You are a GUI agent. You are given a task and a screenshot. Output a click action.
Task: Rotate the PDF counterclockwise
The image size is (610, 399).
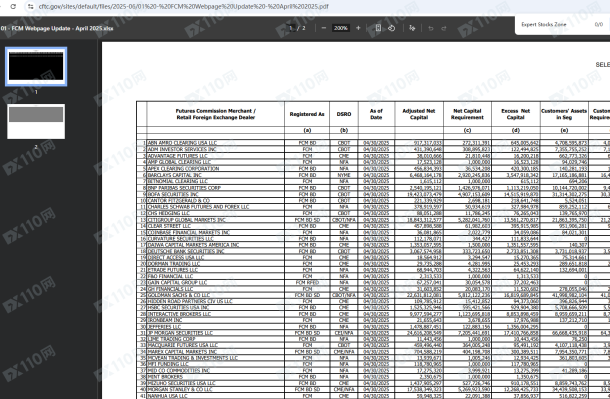(x=391, y=28)
